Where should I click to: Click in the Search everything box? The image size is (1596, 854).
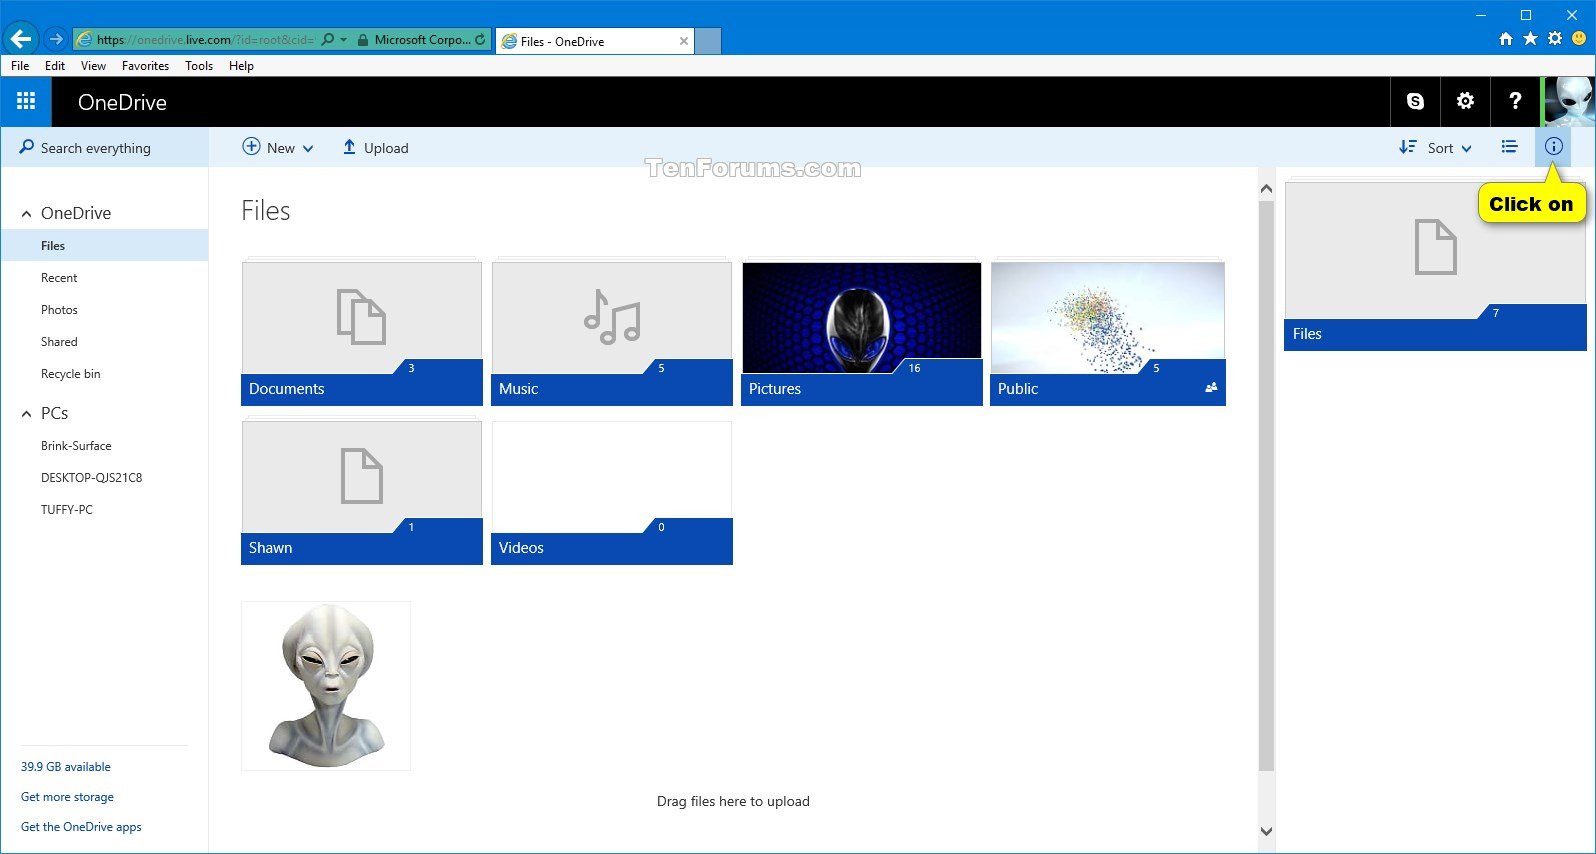pyautogui.click(x=105, y=148)
